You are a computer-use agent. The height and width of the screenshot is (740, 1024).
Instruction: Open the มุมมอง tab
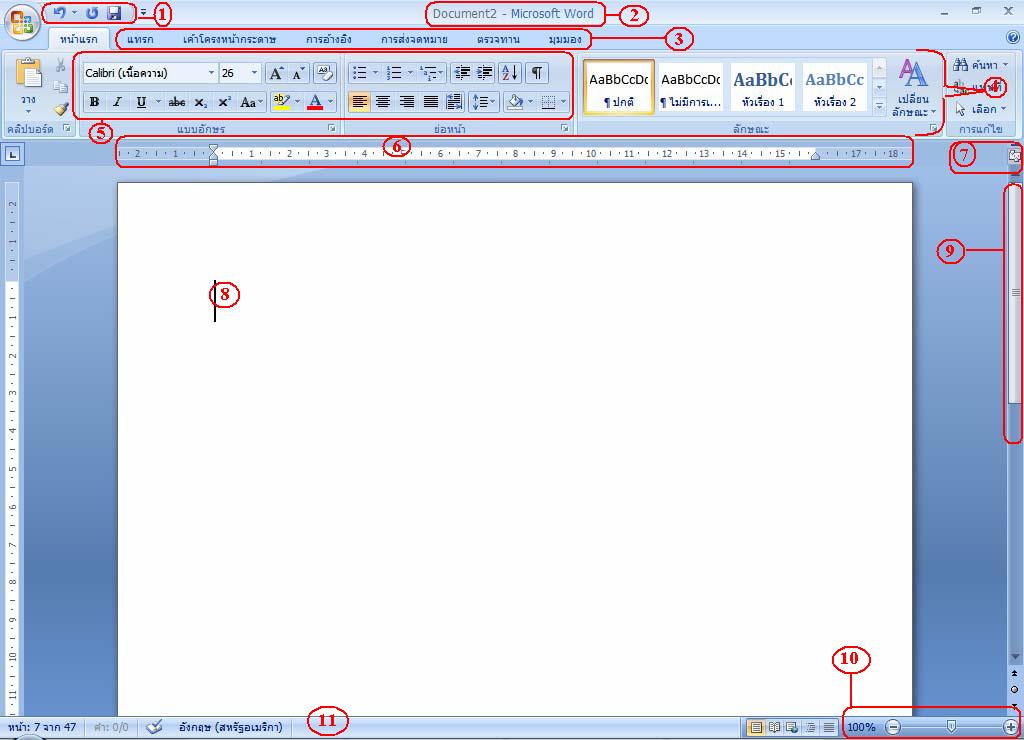565,40
